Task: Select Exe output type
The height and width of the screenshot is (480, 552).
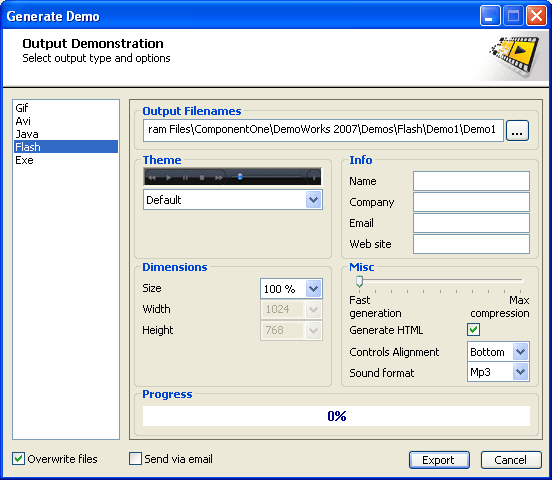Action: coord(66,160)
